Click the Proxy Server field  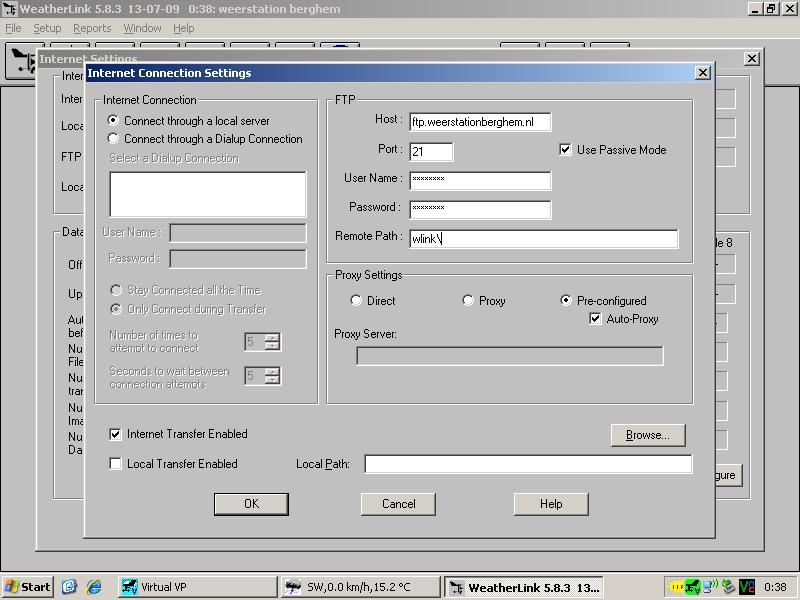(510, 356)
